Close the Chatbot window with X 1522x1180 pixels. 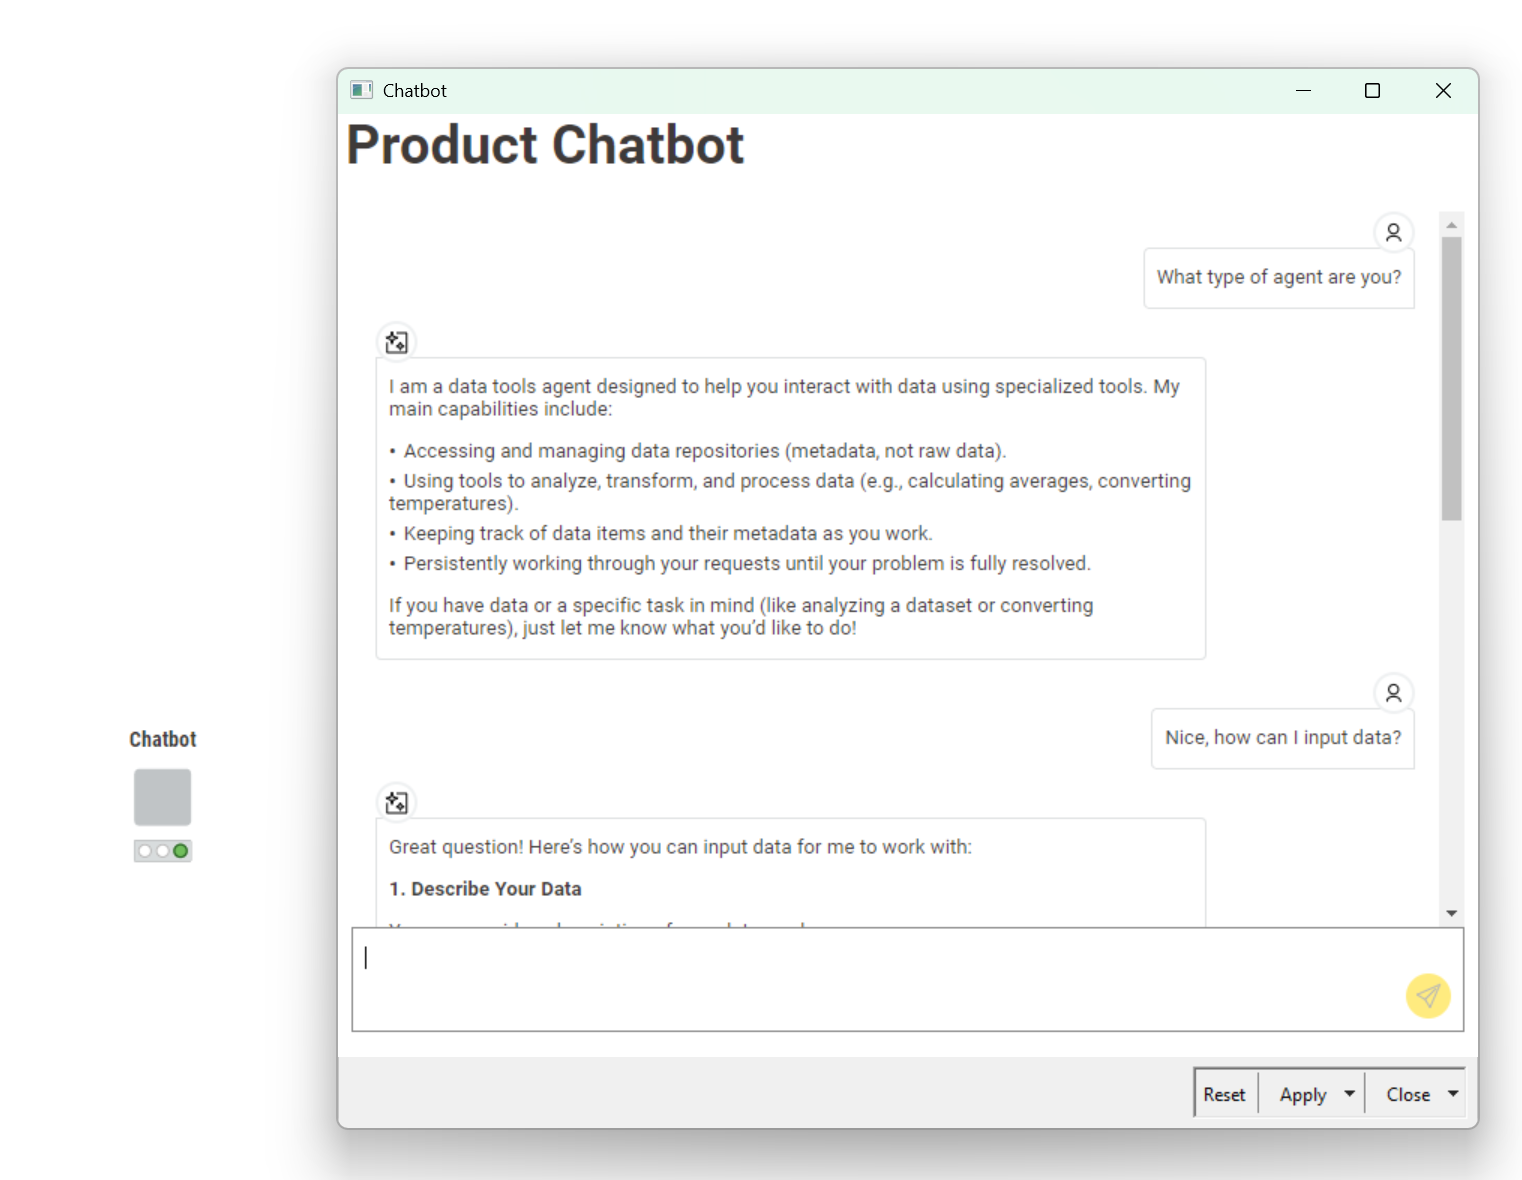(1443, 90)
